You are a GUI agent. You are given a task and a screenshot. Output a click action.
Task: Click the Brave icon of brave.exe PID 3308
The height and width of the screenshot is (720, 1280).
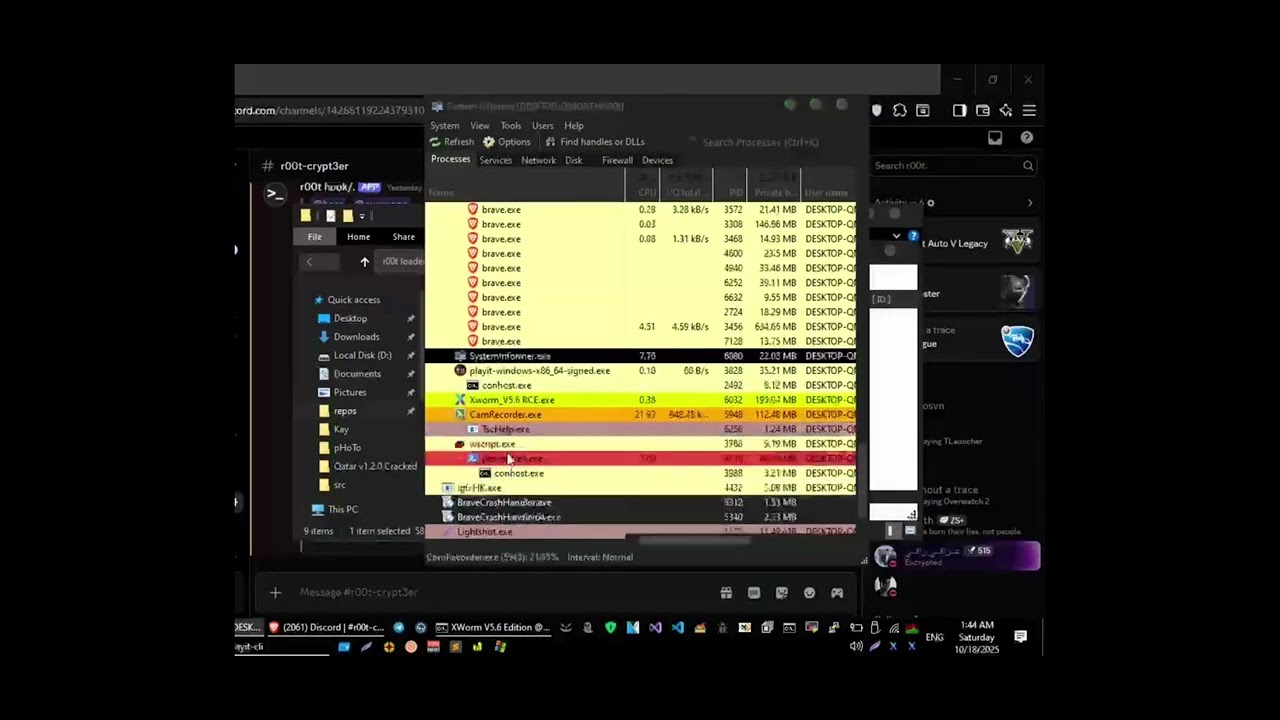(473, 224)
